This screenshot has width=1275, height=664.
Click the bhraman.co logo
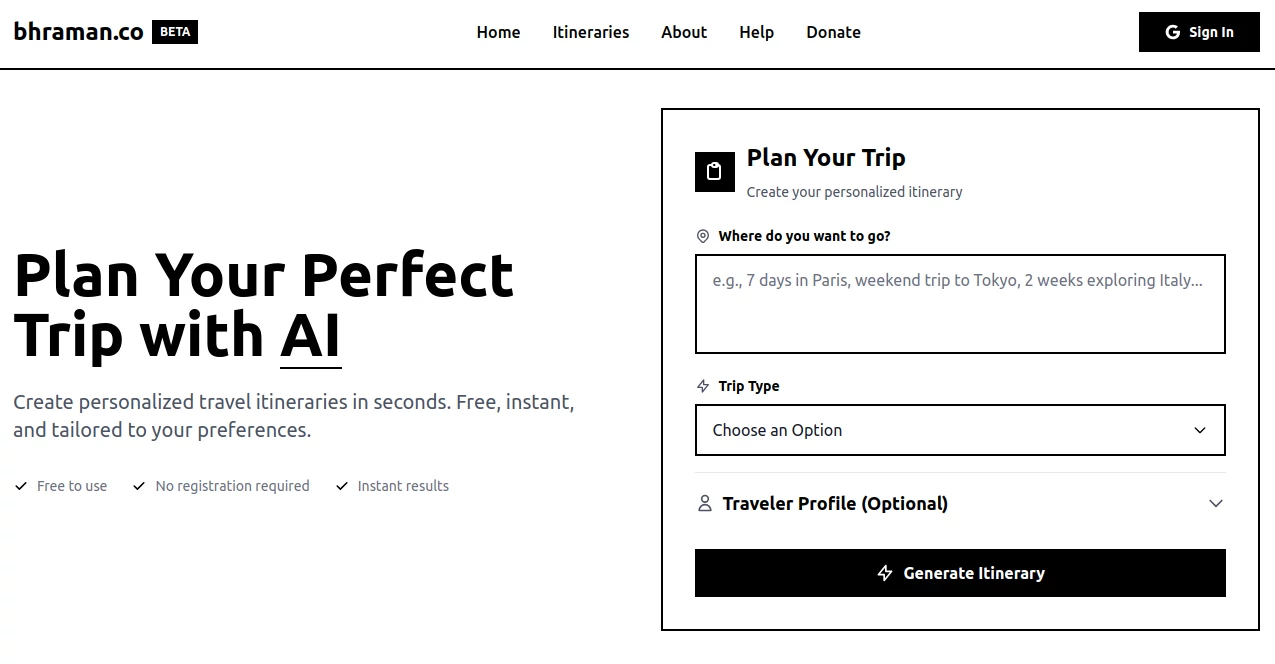tap(79, 32)
